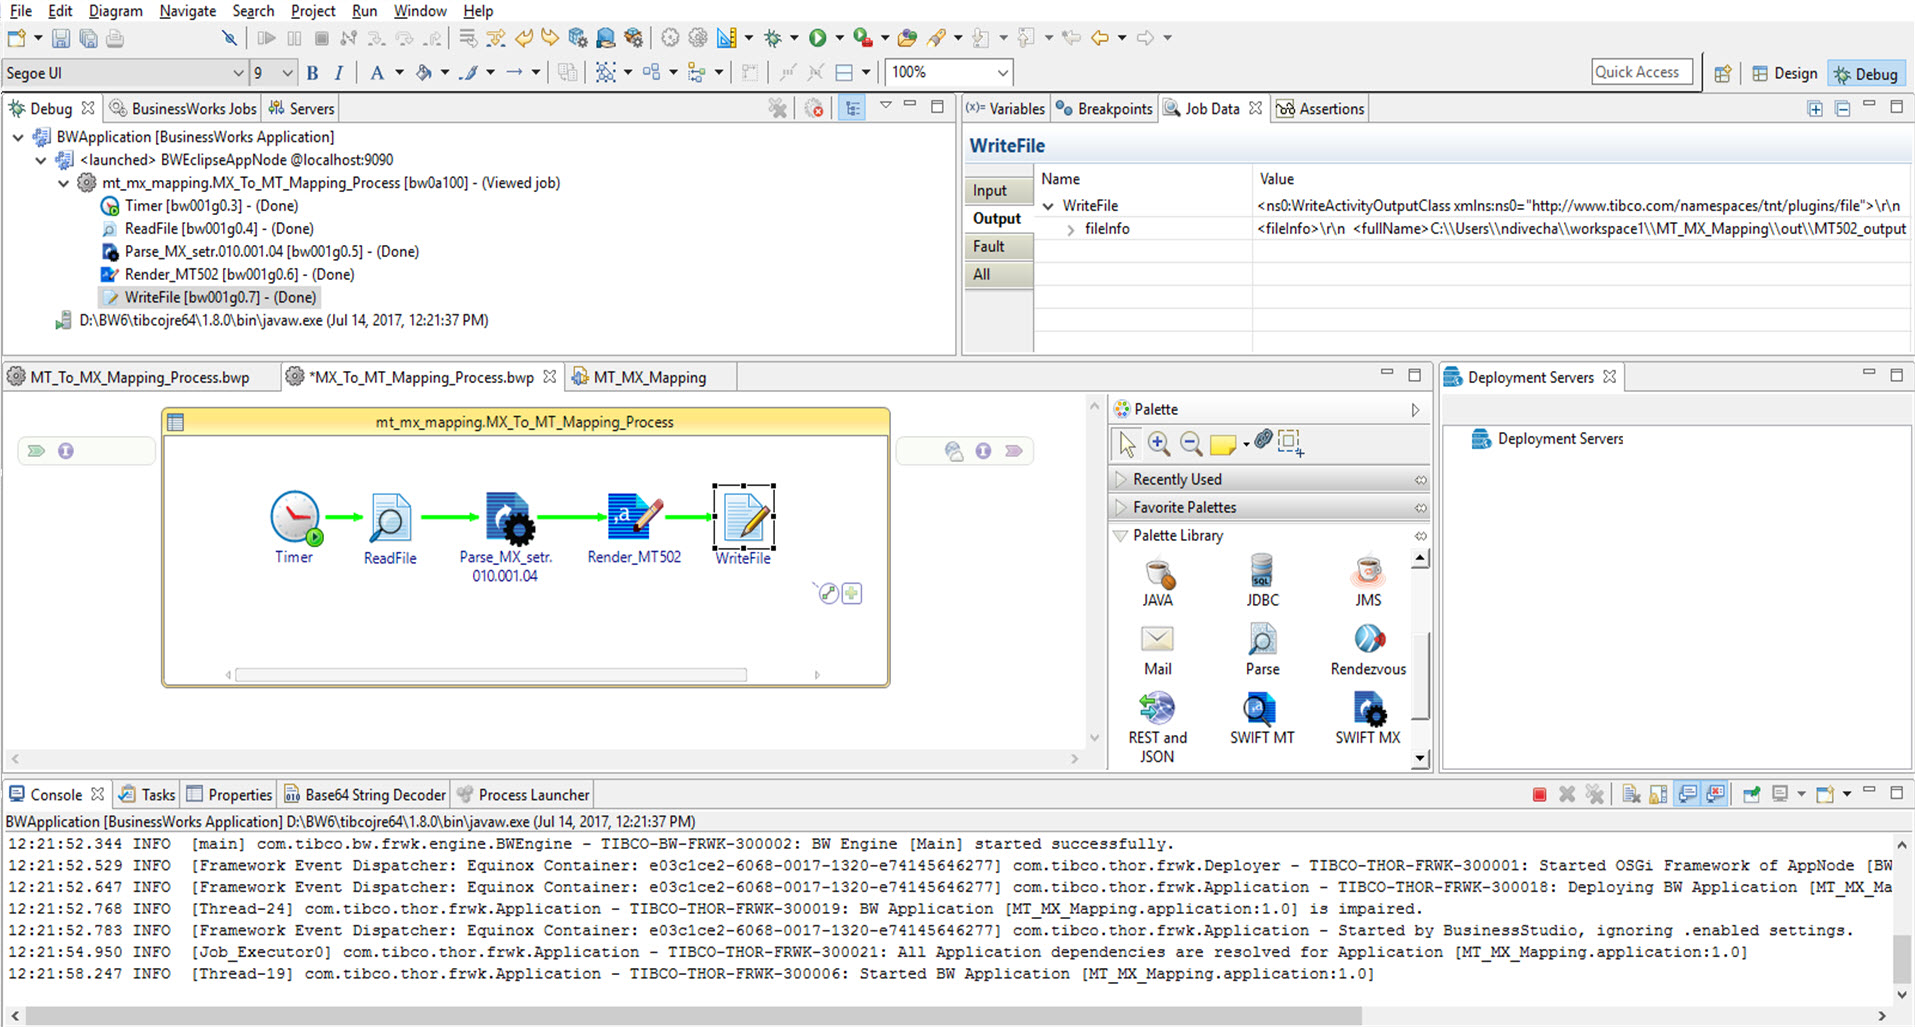
Task: Open the MT_To_MX_Mapping_Process.bwp editor tab
Action: [139, 377]
